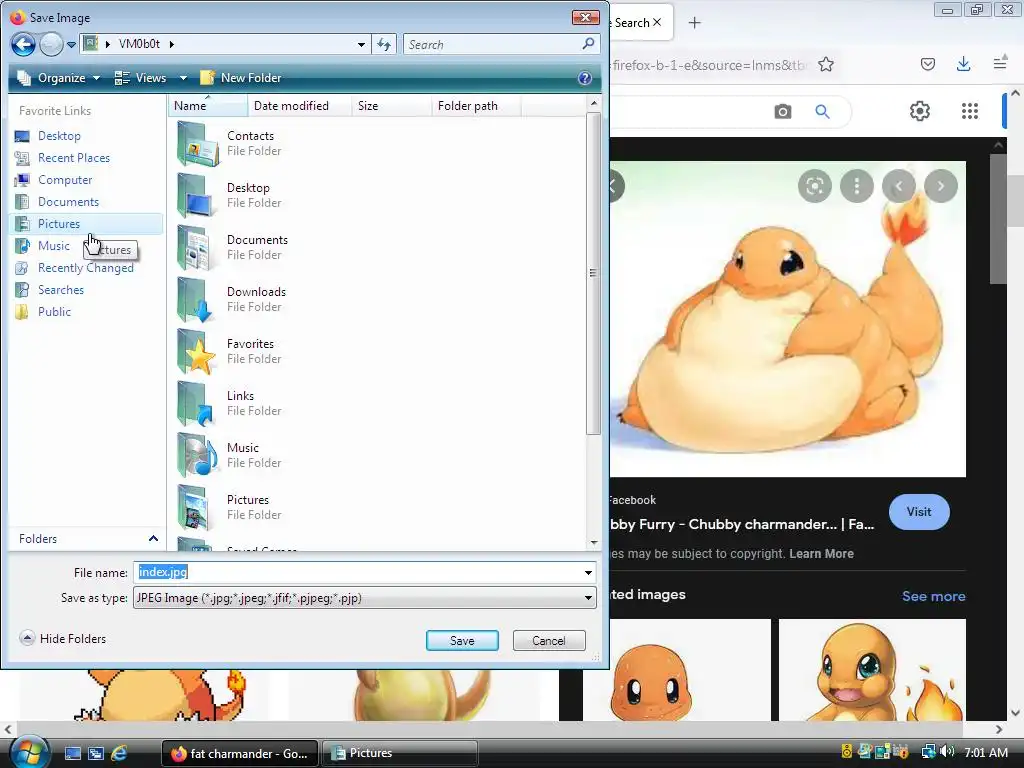Create a New Folder
The width and height of the screenshot is (1024, 768).
pos(241,78)
